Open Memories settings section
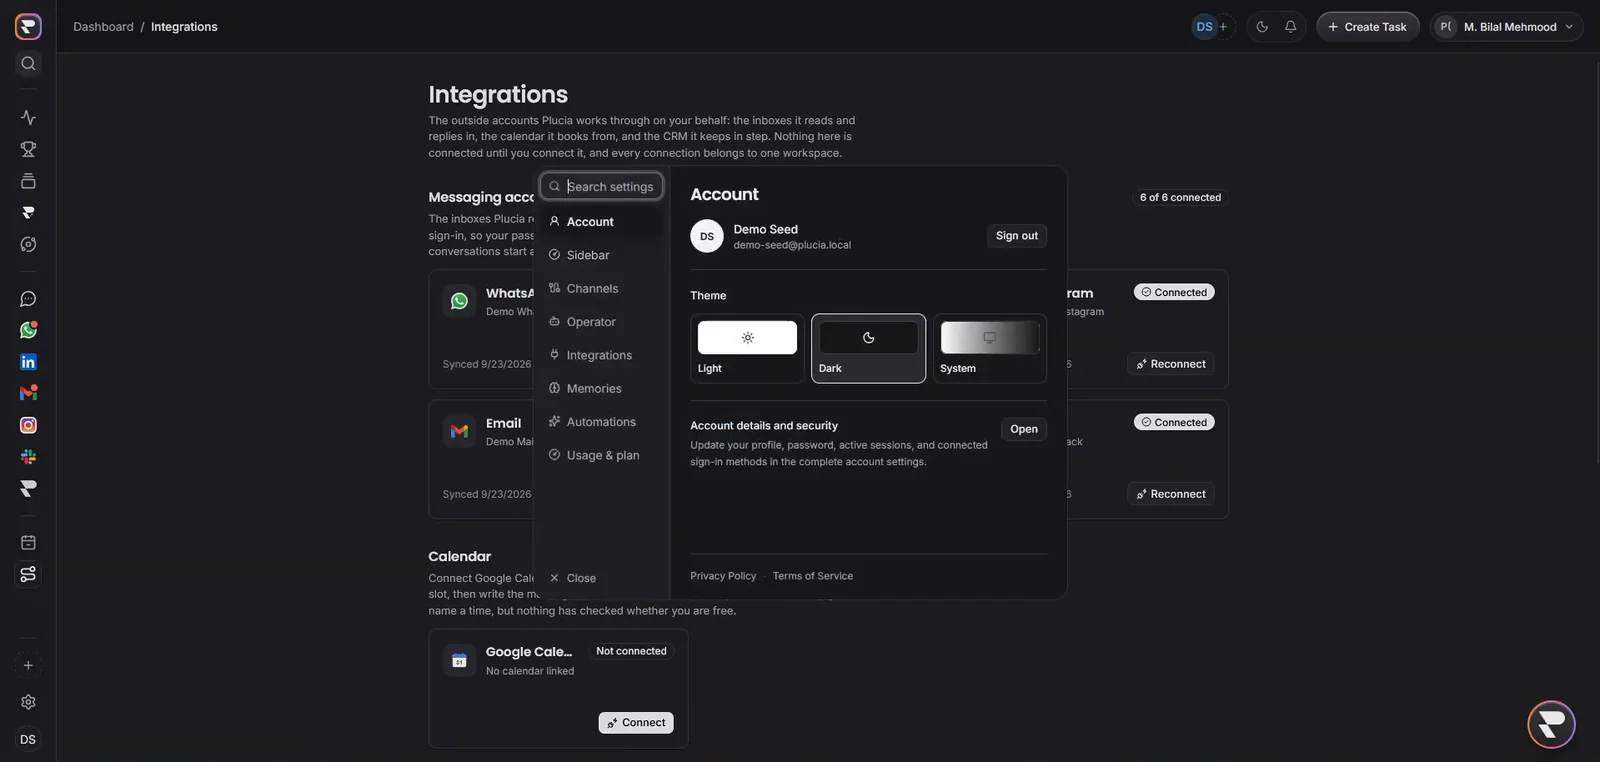1600x762 pixels. click(x=601, y=388)
